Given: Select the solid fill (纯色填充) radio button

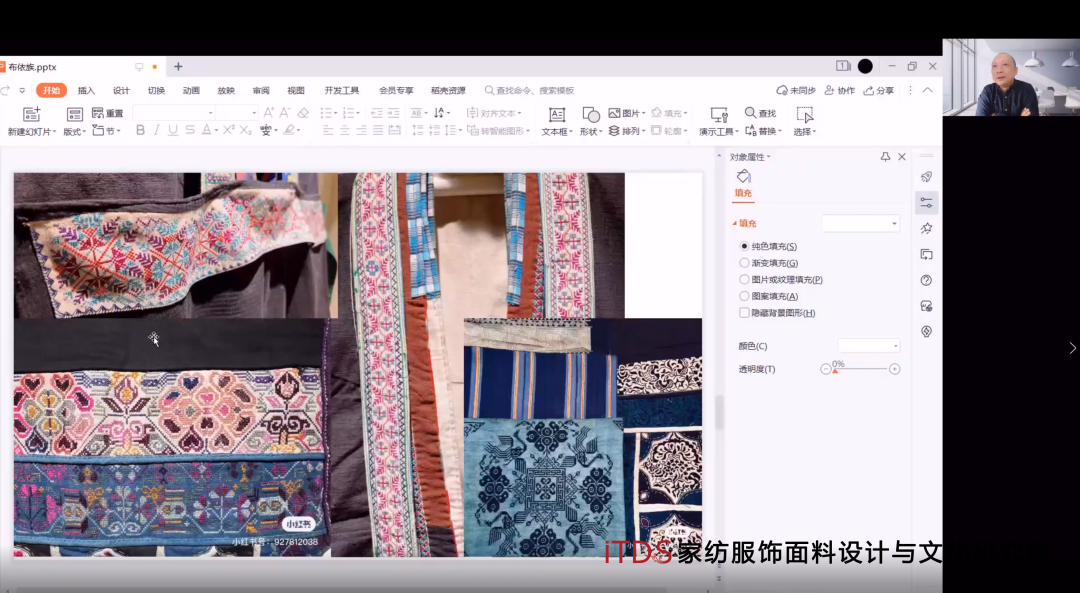Looking at the screenshot, I should point(744,246).
